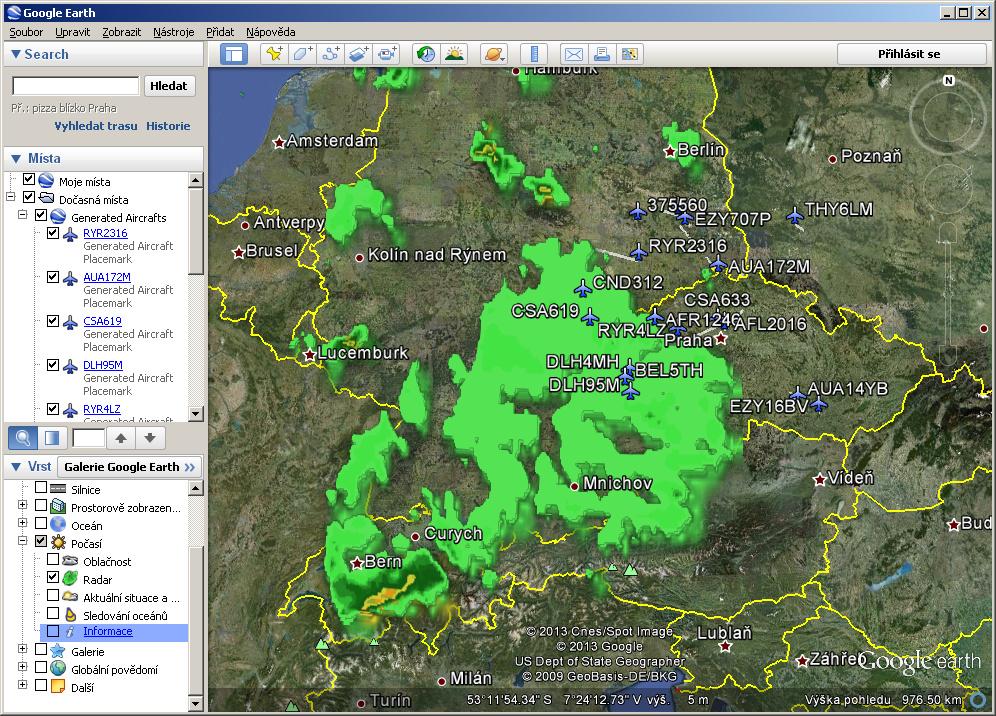Image resolution: width=996 pixels, height=716 pixels.
Task: Uncheck Generated Aircrafts checkbox
Action: point(41,215)
